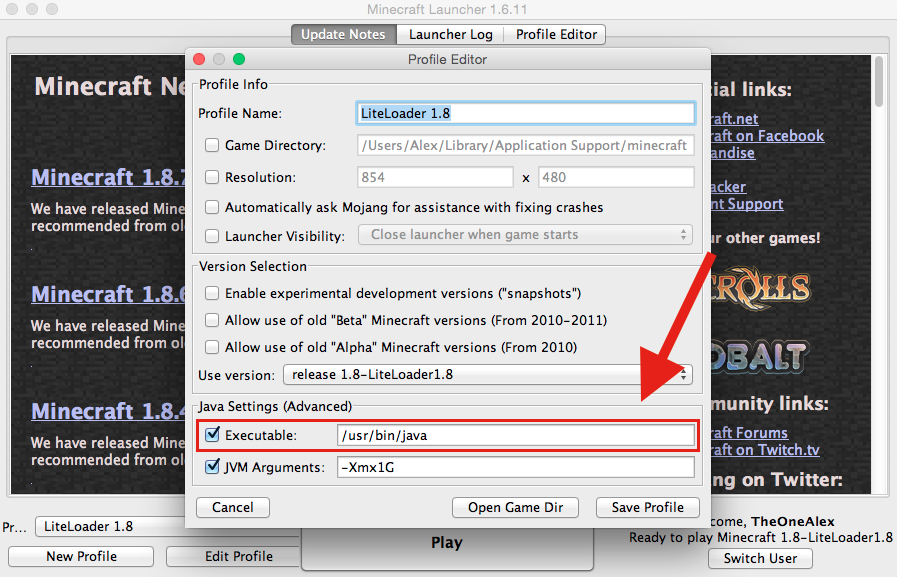Enable experimental development versions snapshots checkbox

(x=212, y=293)
